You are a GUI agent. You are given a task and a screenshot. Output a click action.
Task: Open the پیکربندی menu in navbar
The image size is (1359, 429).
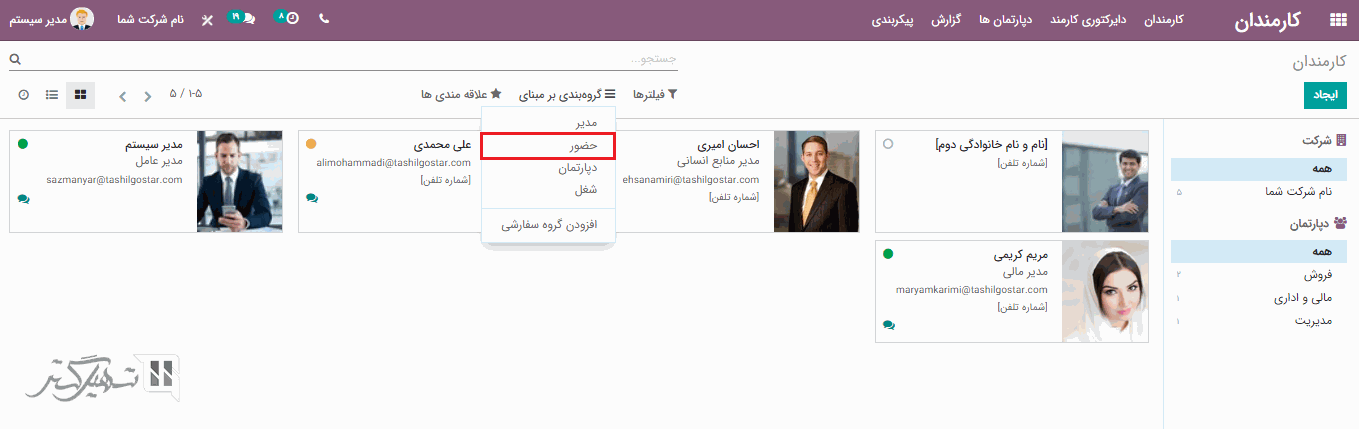[x=892, y=20]
